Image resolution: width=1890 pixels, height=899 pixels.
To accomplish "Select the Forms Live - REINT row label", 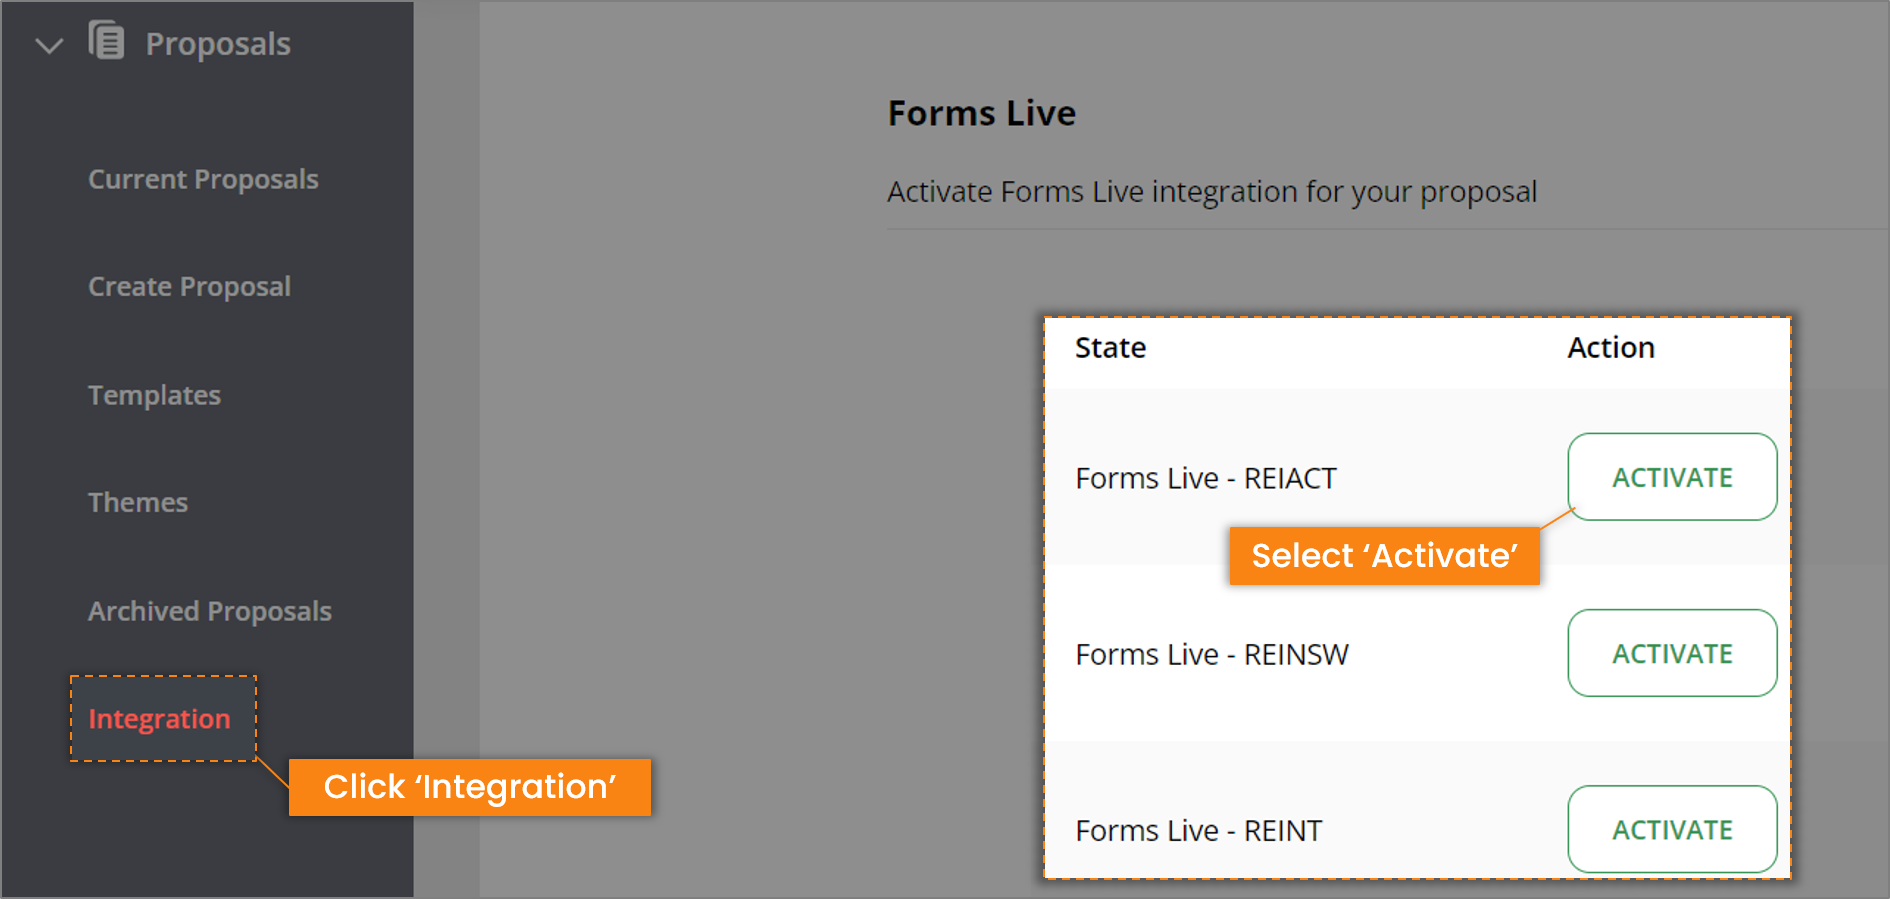I will click(1197, 829).
